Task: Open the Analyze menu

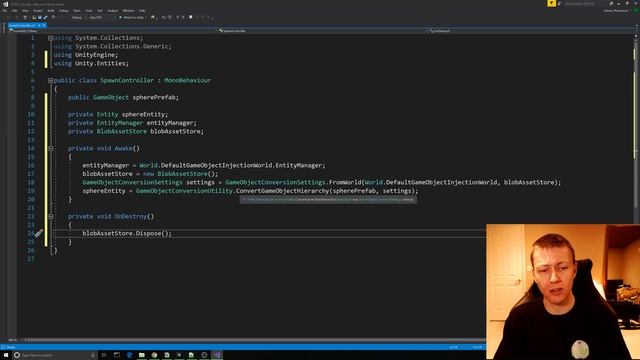Action: pyautogui.click(x=113, y=11)
